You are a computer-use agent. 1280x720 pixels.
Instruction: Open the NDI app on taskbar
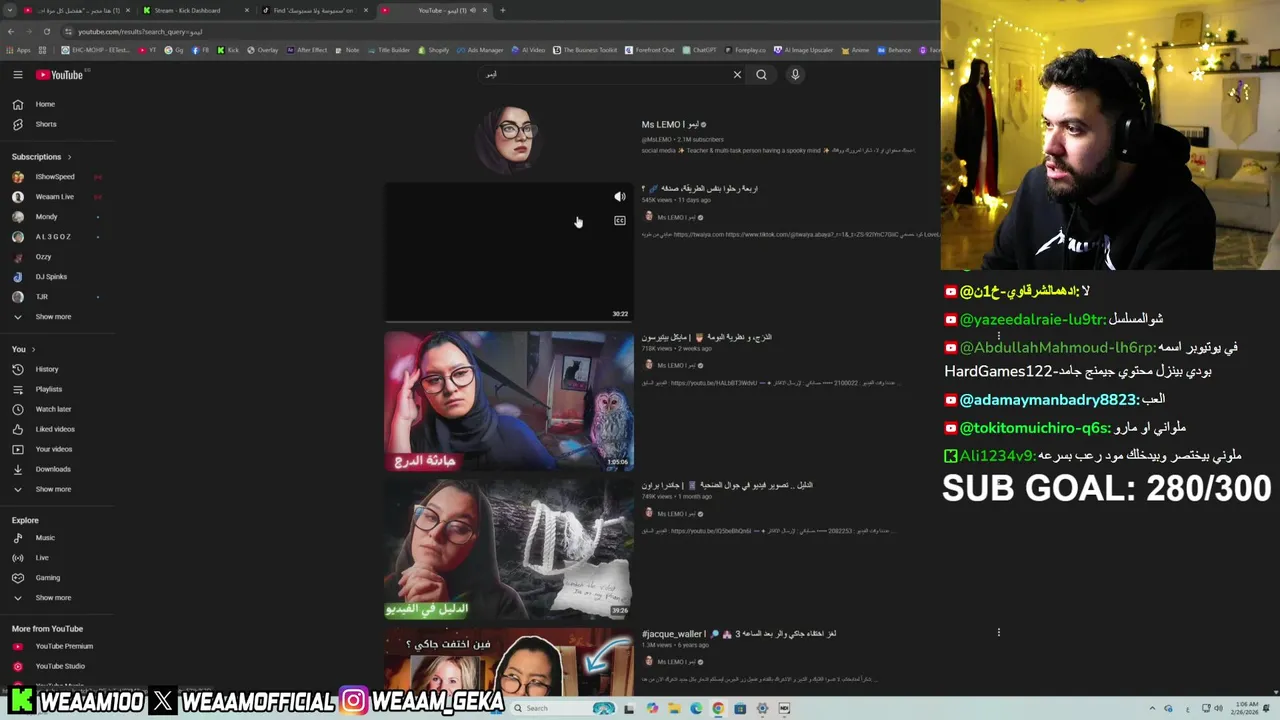pos(784,709)
